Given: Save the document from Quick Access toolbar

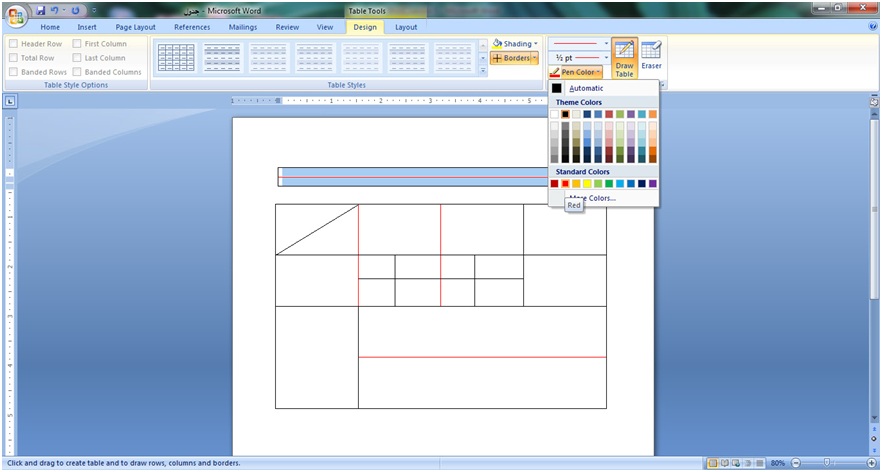Looking at the screenshot, I should coord(40,11).
